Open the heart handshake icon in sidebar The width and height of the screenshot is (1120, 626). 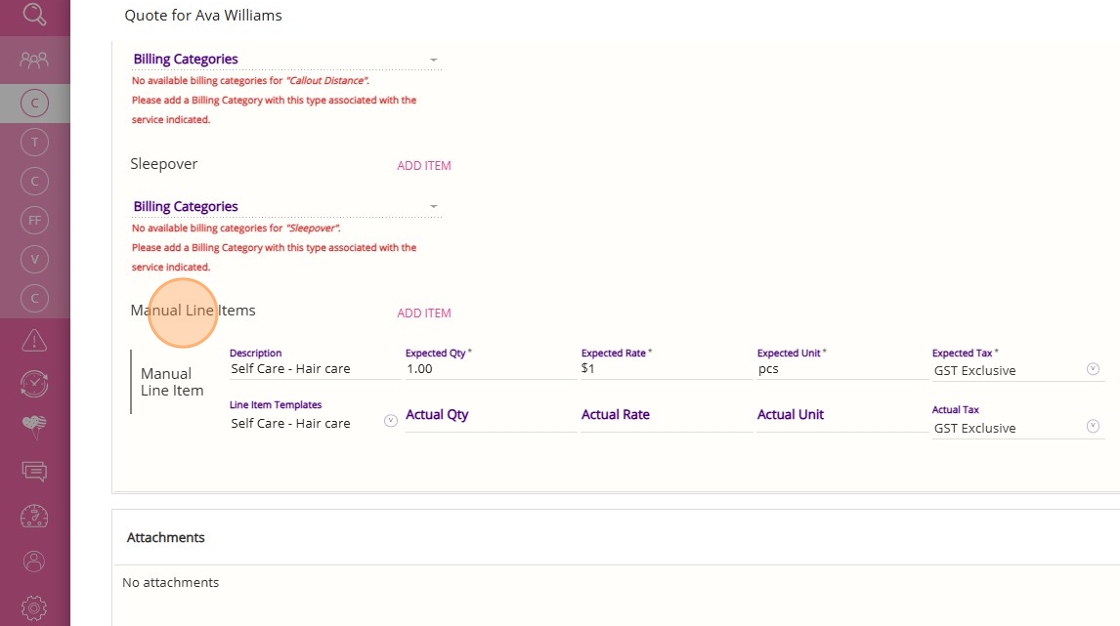(x=34, y=427)
